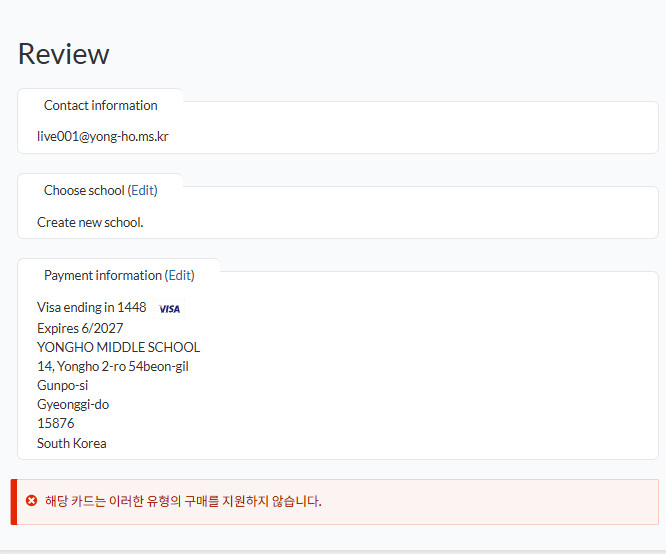Viewport: 666px width, 554px height.
Task: Click the country line South Korea
Action: point(71,443)
